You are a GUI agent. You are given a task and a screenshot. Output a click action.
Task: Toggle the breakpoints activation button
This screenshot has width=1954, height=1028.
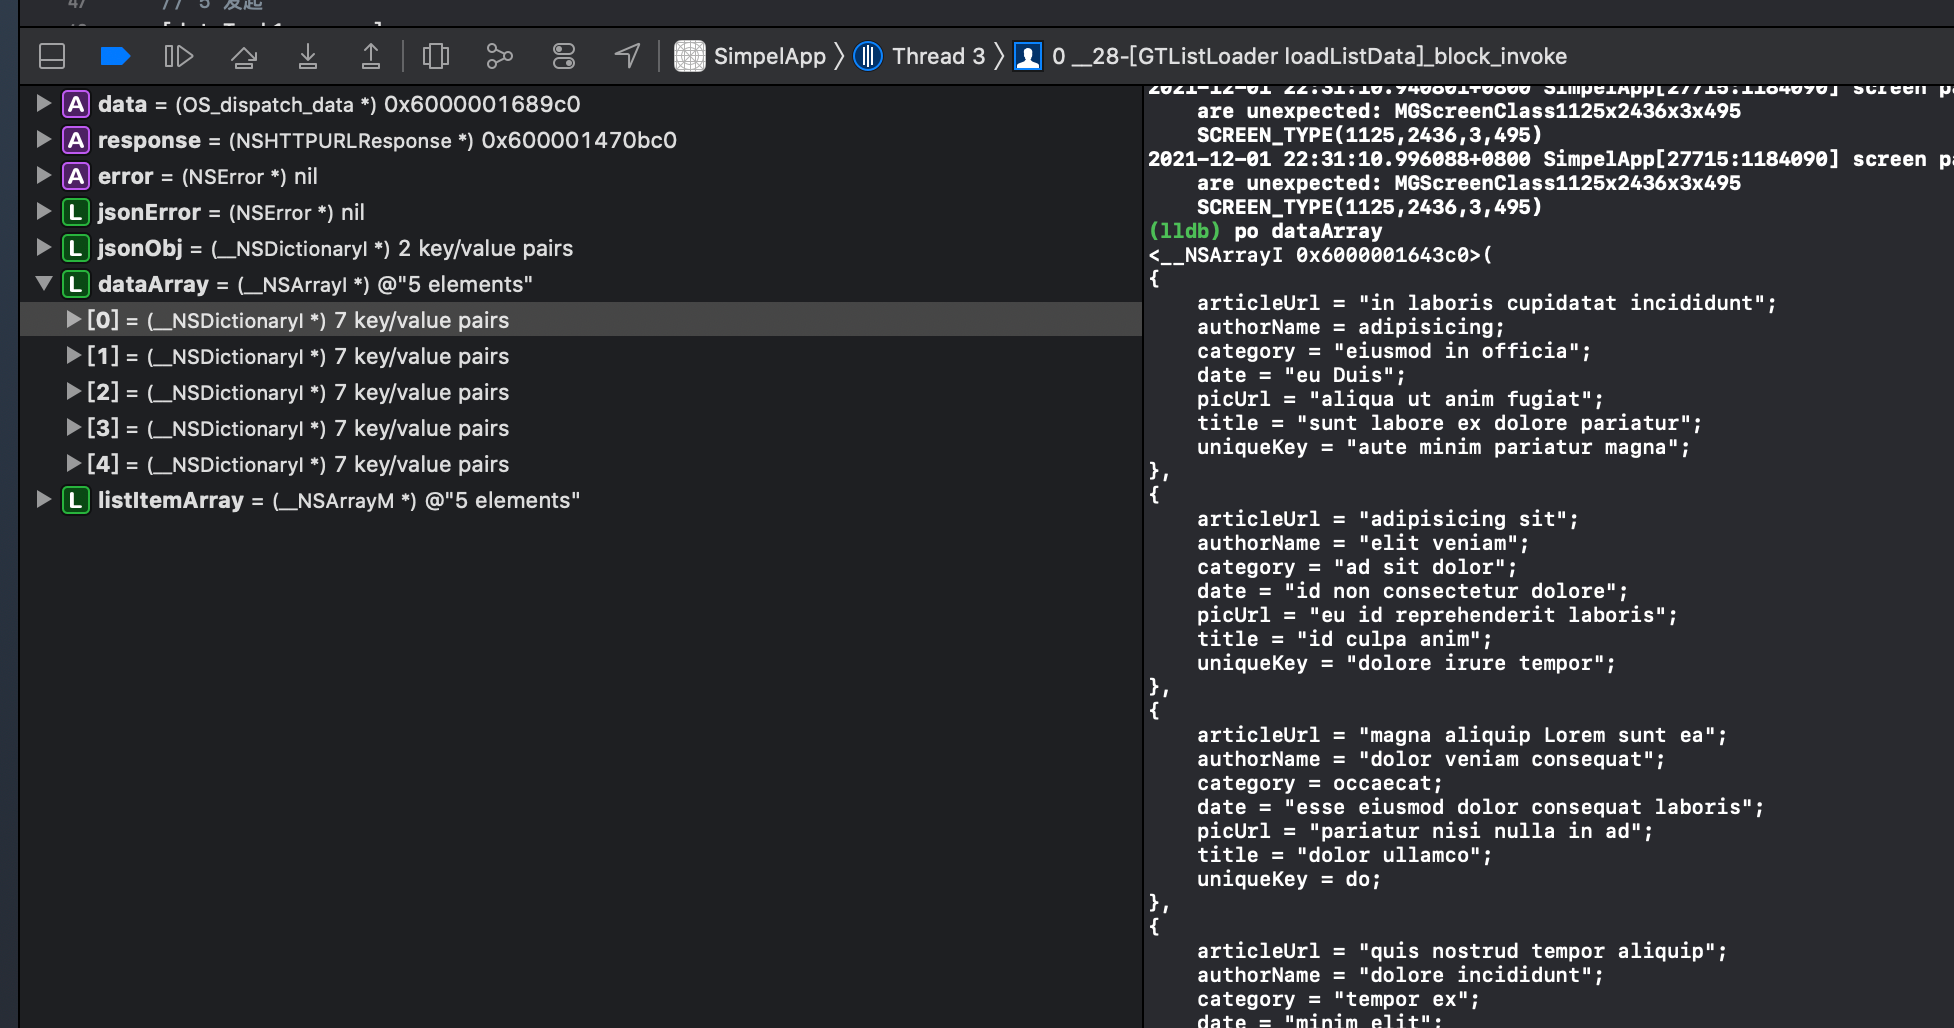point(115,56)
